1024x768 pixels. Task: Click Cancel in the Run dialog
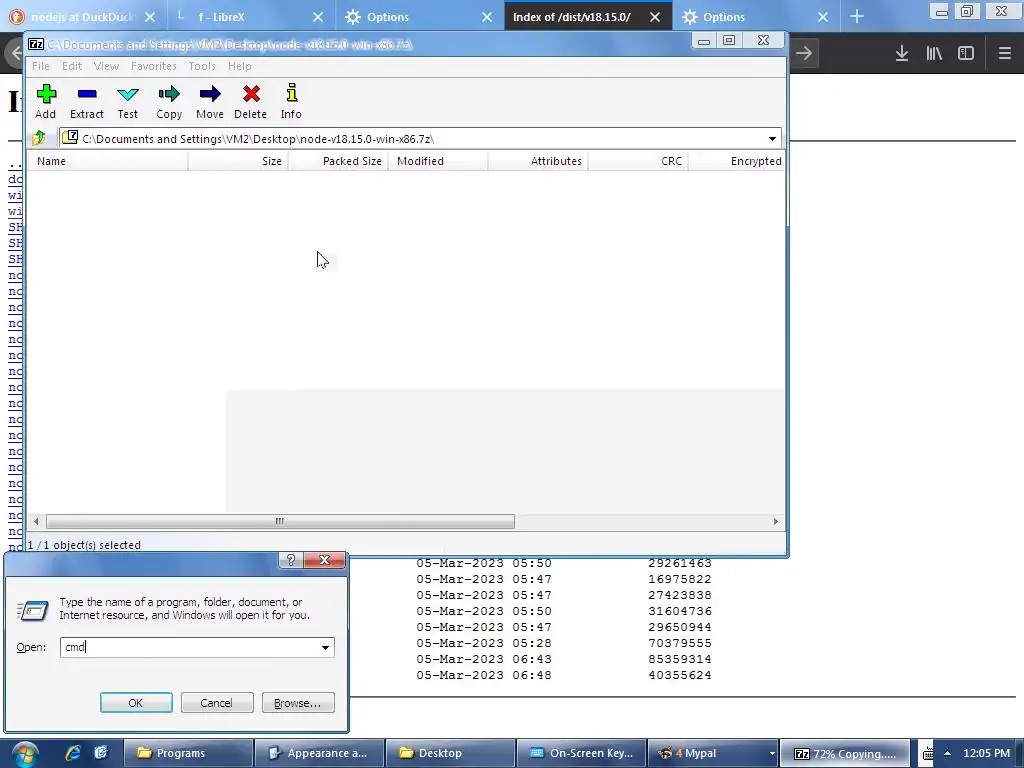point(217,703)
